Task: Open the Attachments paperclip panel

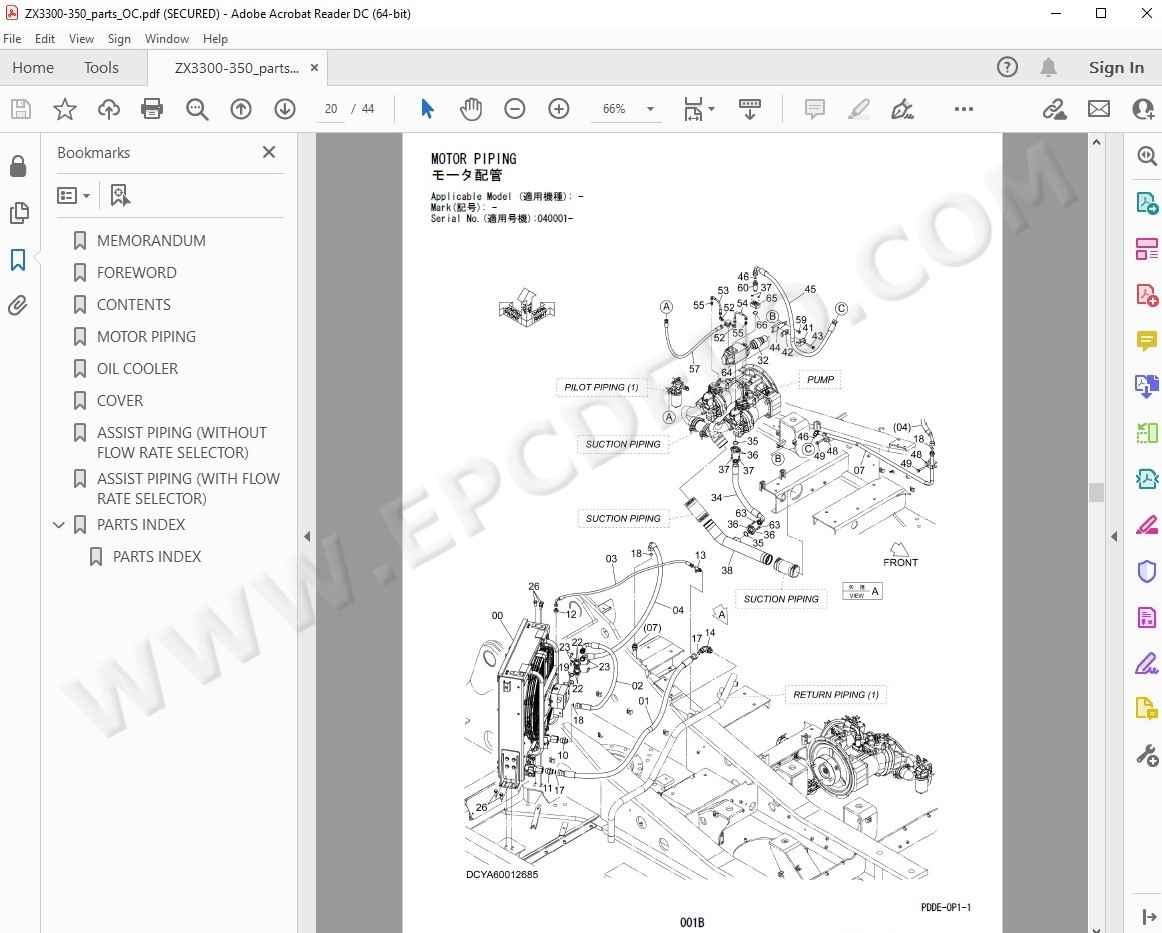Action: coord(18,306)
